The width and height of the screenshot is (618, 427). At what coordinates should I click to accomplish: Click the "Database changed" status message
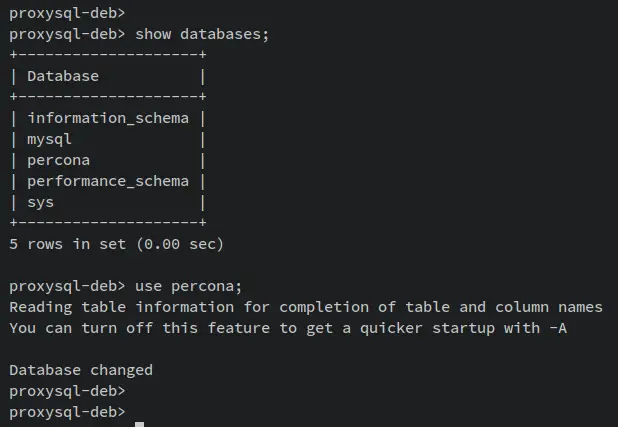pos(81,370)
